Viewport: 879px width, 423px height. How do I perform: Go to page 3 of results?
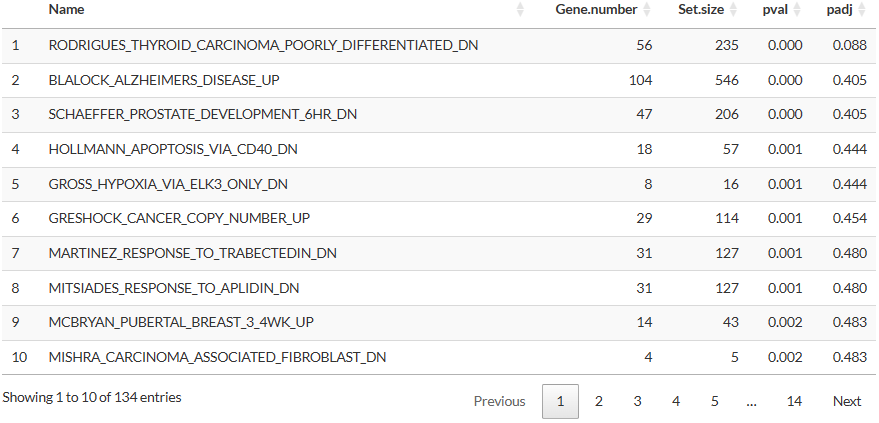coord(637,401)
